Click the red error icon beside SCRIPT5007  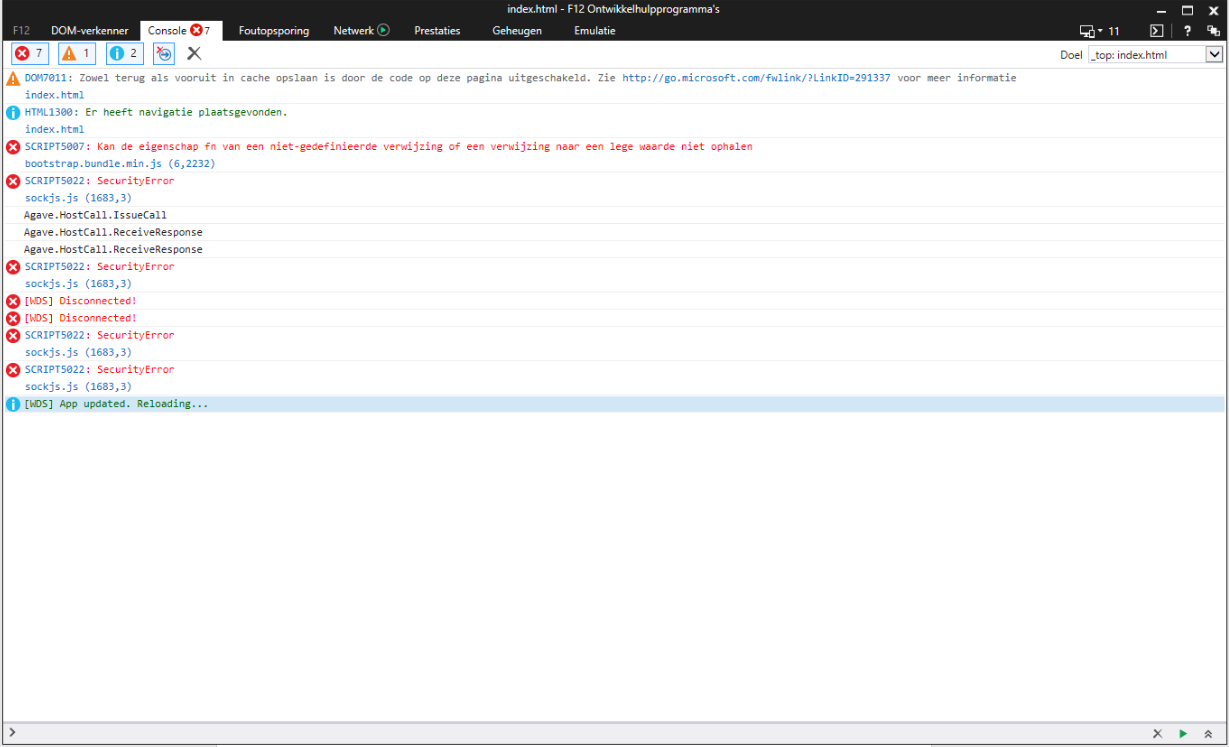tap(13, 147)
